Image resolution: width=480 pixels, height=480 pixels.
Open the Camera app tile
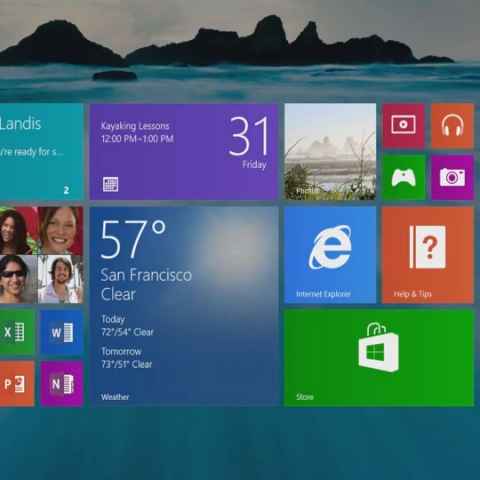coord(452,177)
